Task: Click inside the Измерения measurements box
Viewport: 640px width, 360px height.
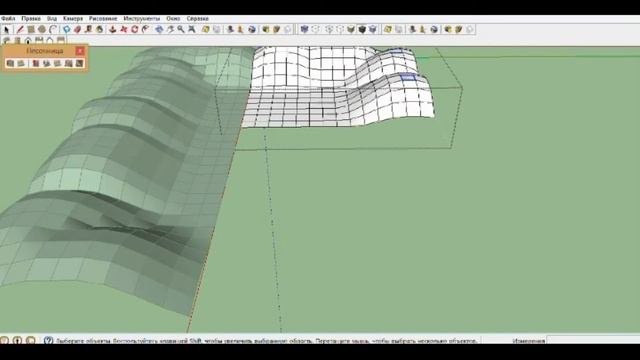Action: (x=593, y=340)
